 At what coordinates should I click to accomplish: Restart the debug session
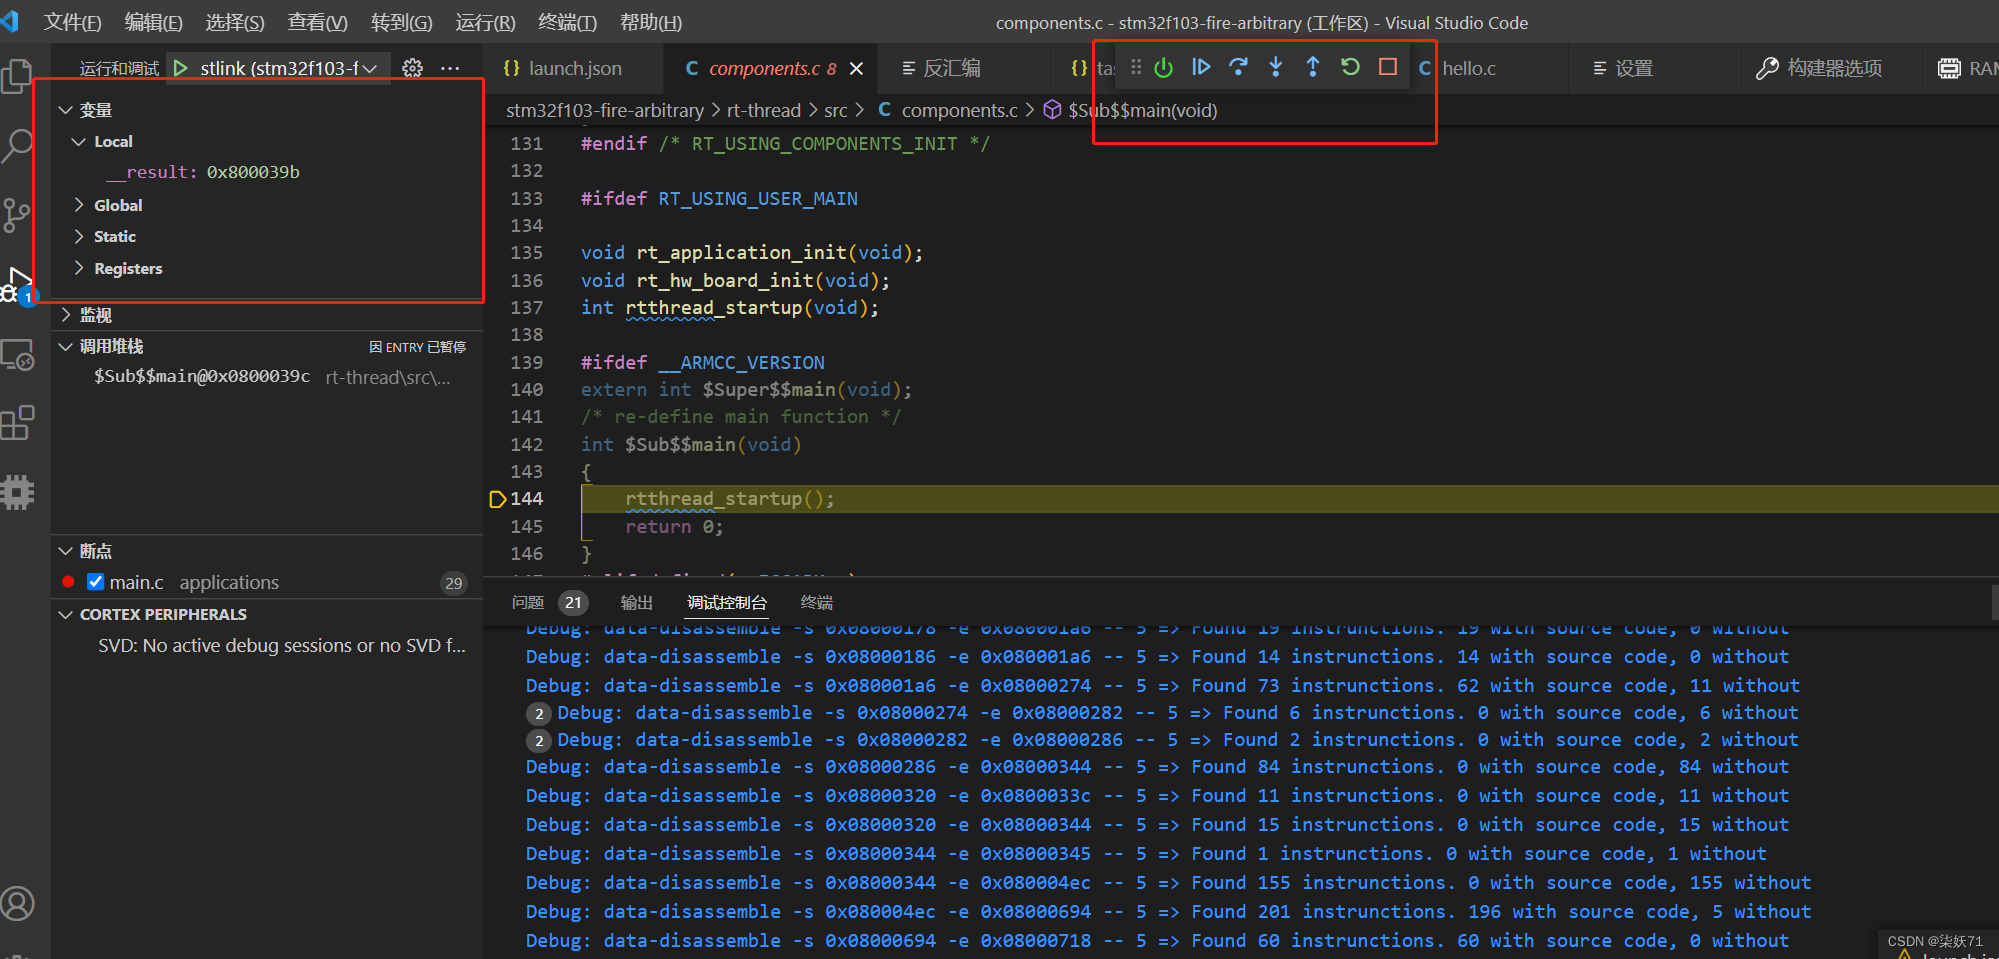pos(1350,67)
